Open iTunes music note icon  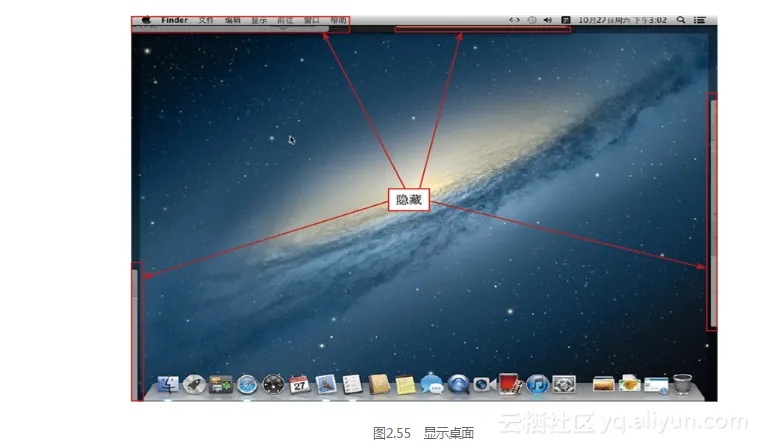click(x=537, y=384)
